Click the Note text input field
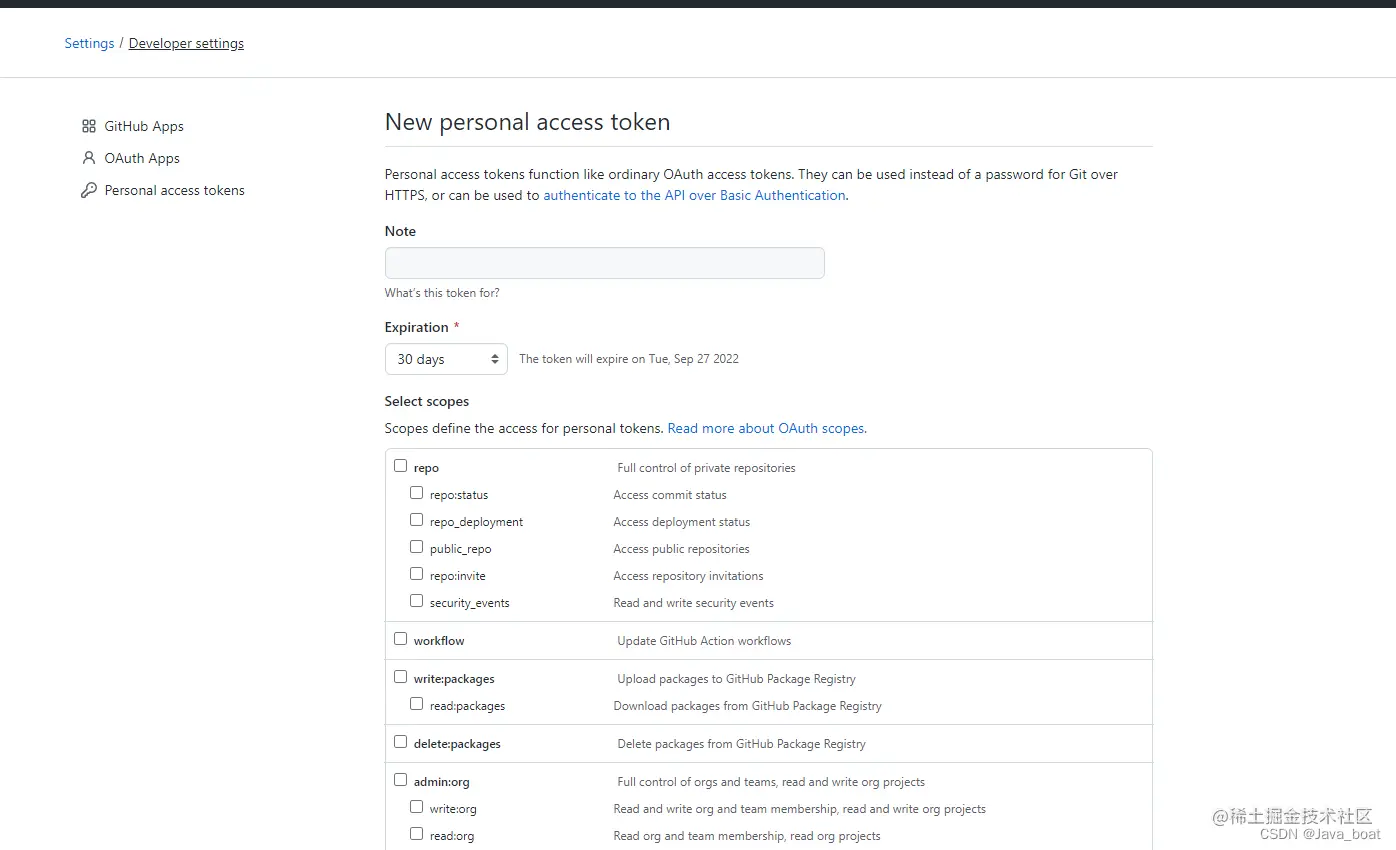 point(604,263)
